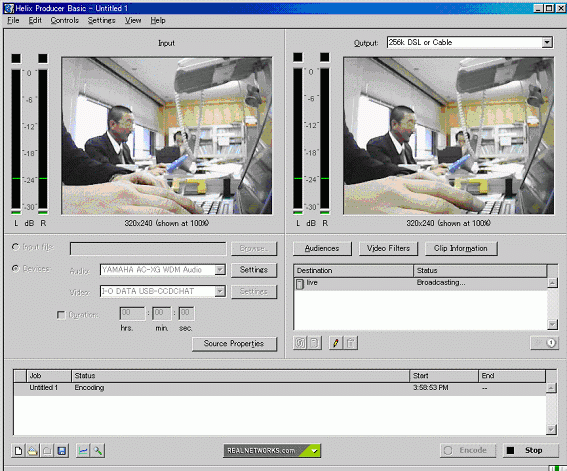Image resolution: width=567 pixels, height=471 pixels.
Task: Open the View menu
Action: (133, 21)
